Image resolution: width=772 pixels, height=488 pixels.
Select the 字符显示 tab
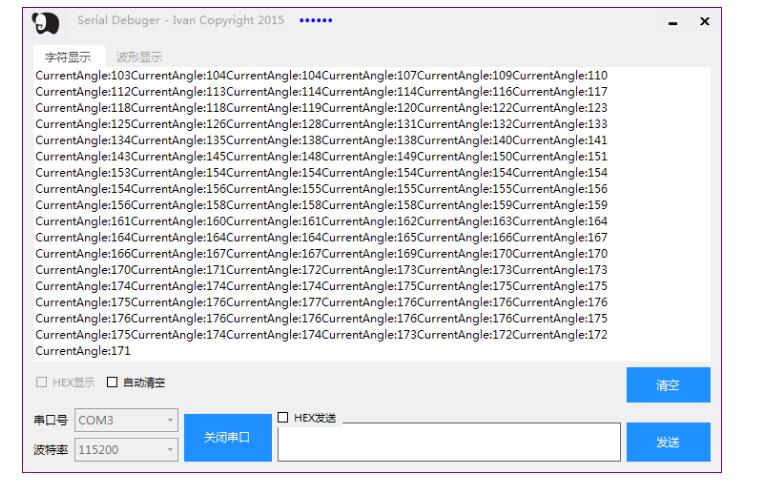(x=68, y=57)
